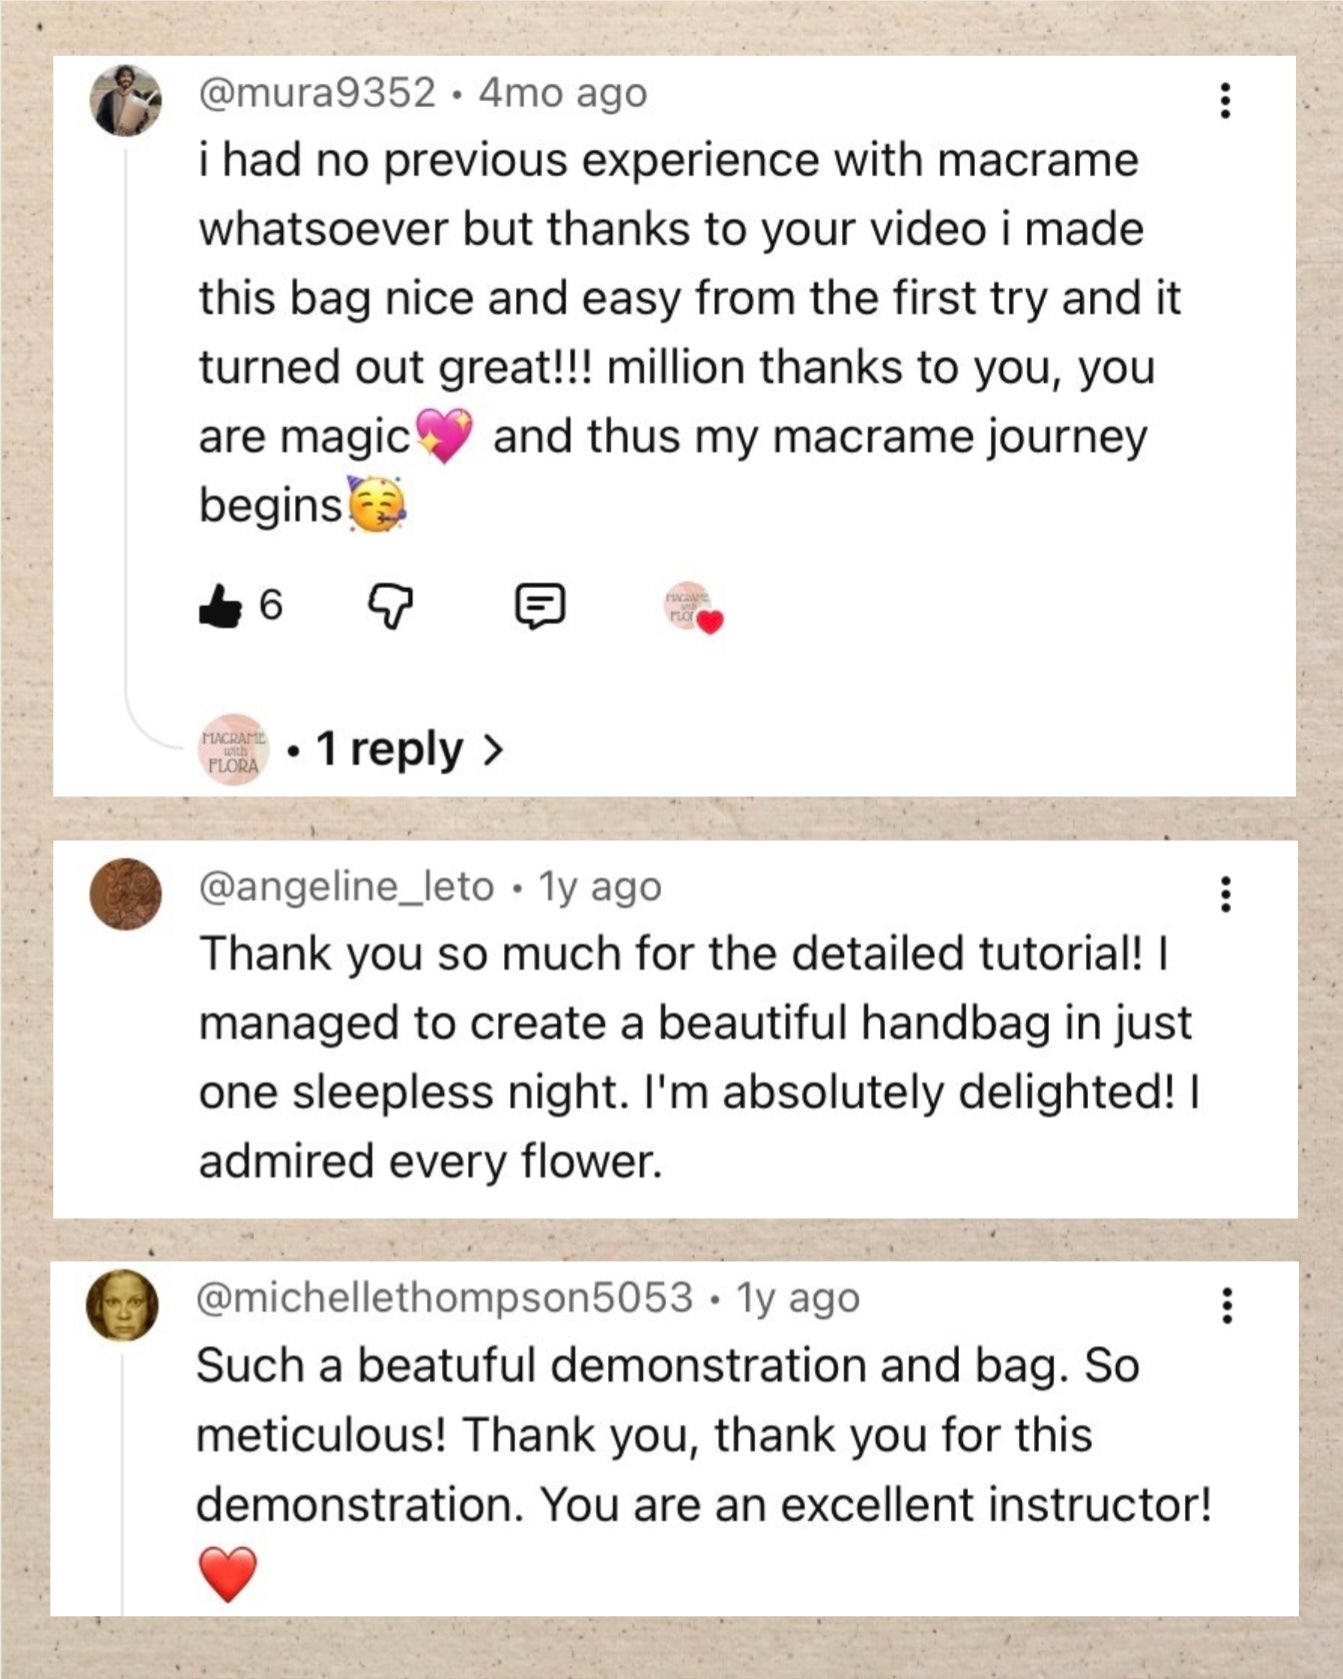Expand the 1 reply thread

coord(390,749)
